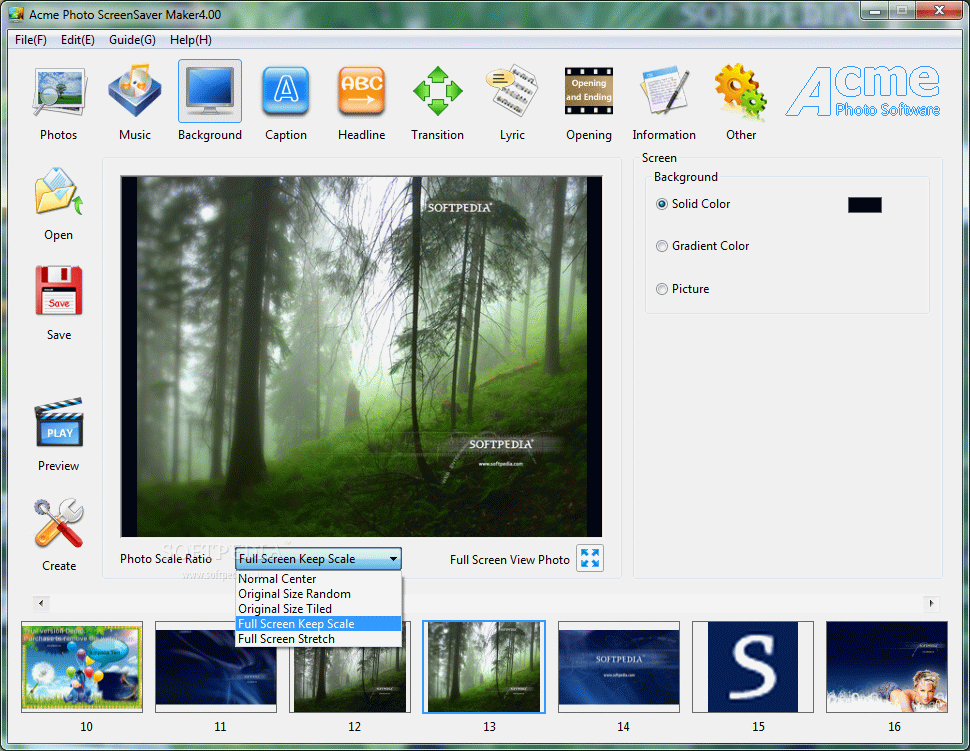The height and width of the screenshot is (751, 970).
Task: Select the Background monitor icon
Action: coord(210,91)
